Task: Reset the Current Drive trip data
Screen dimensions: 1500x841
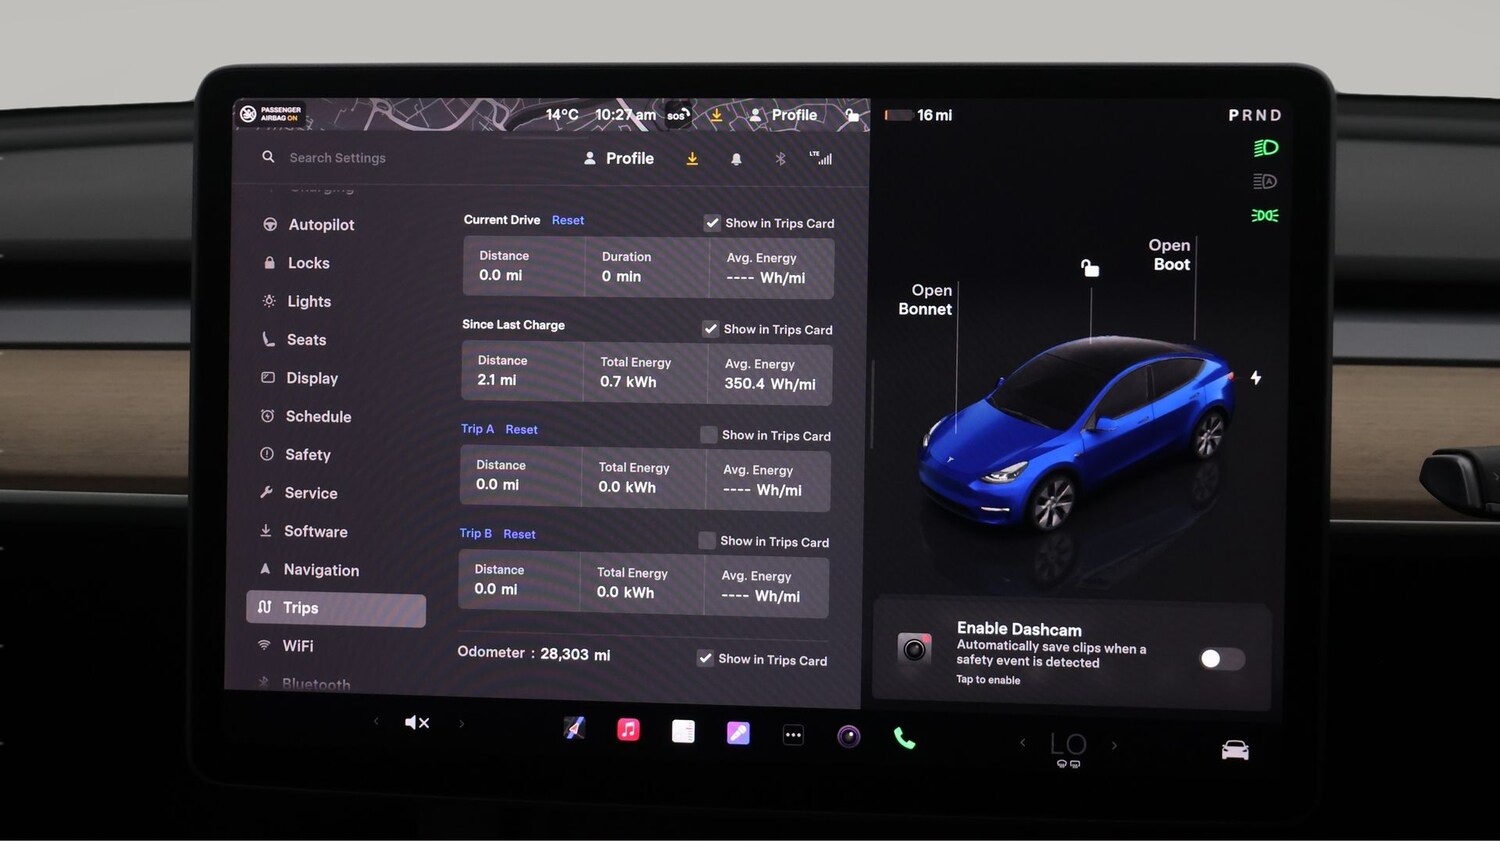Action: click(x=567, y=220)
